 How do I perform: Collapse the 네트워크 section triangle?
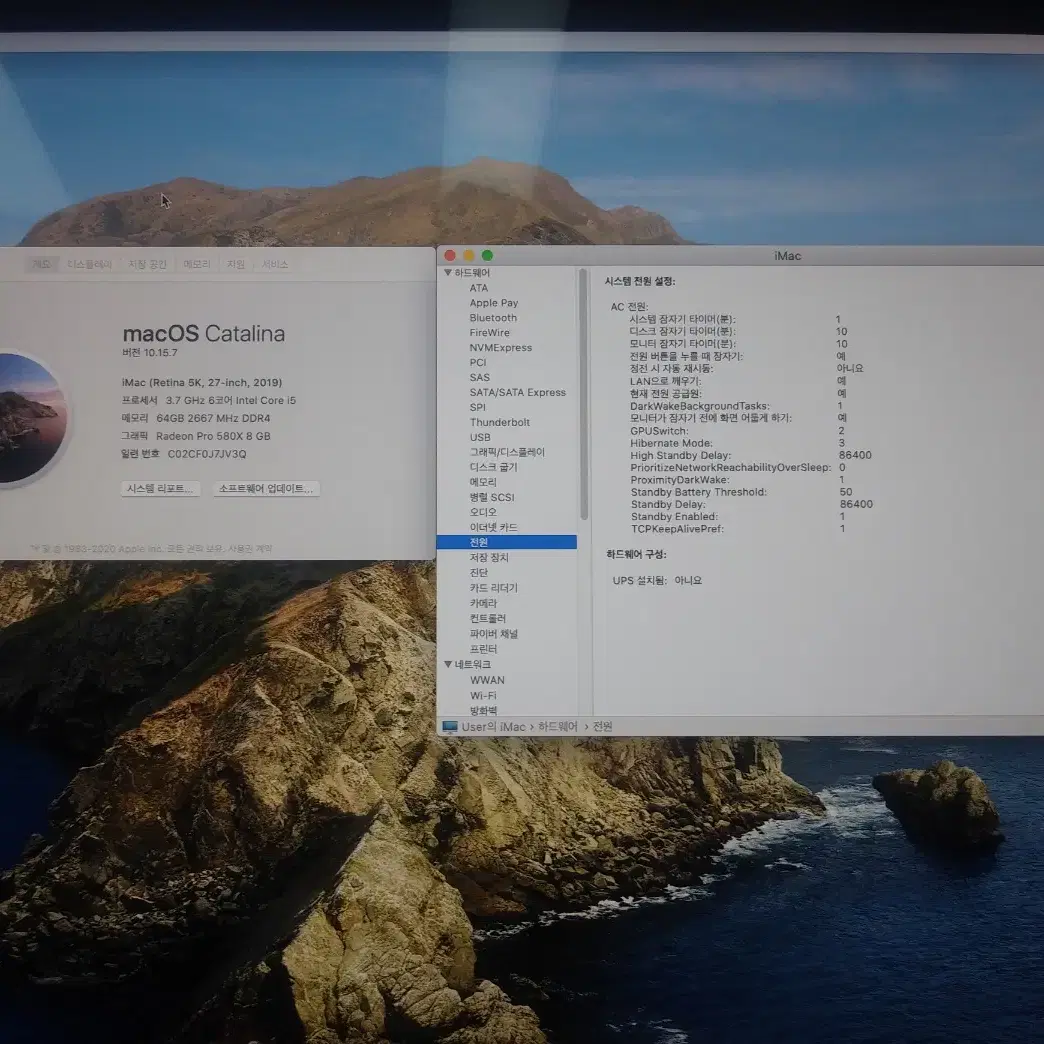[448, 664]
